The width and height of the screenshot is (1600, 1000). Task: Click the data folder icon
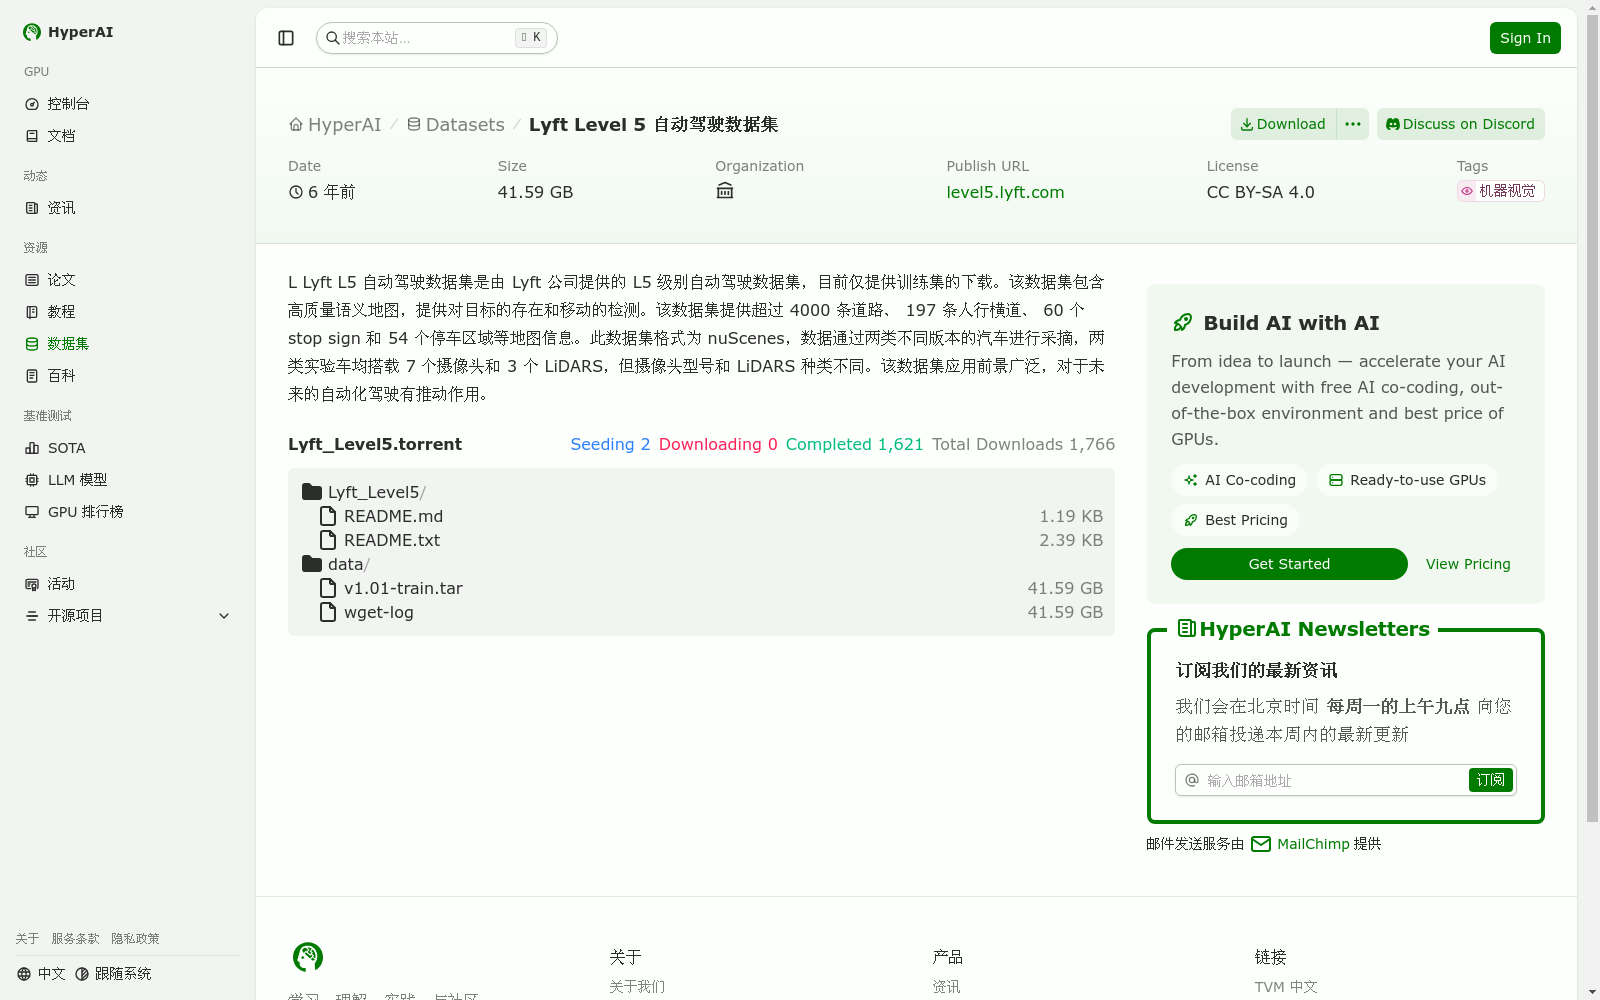coord(312,564)
